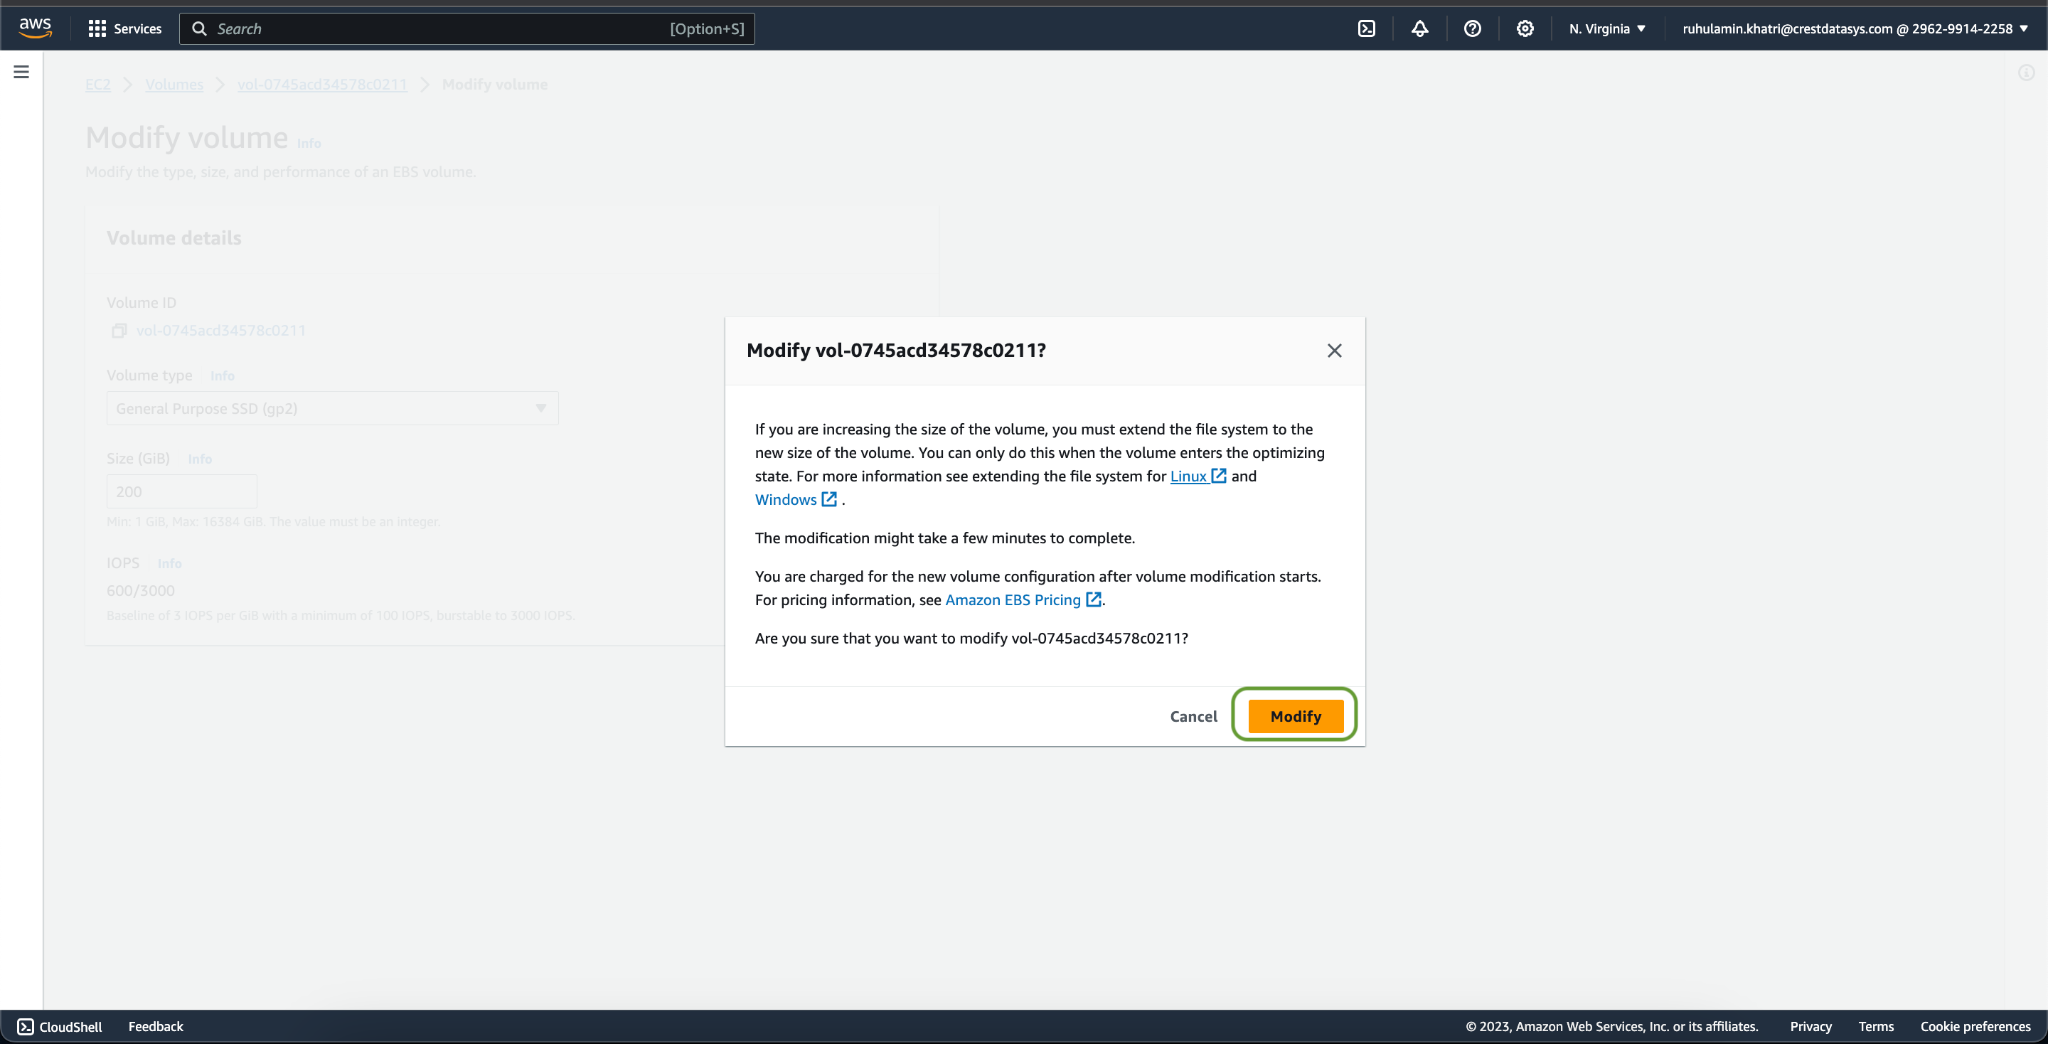2048x1044 pixels.
Task: Open the CloudShell icon in top bar
Action: [1366, 29]
